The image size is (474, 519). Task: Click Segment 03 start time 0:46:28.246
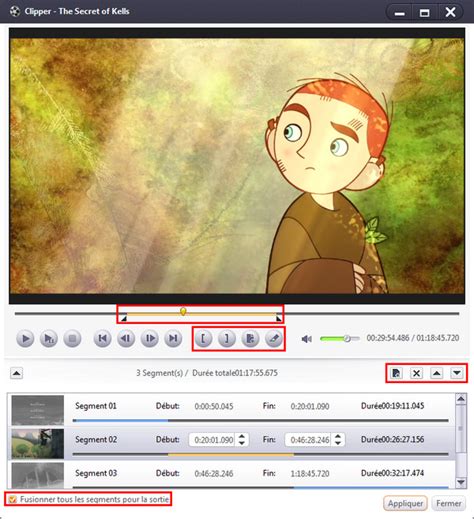[x=214, y=474]
